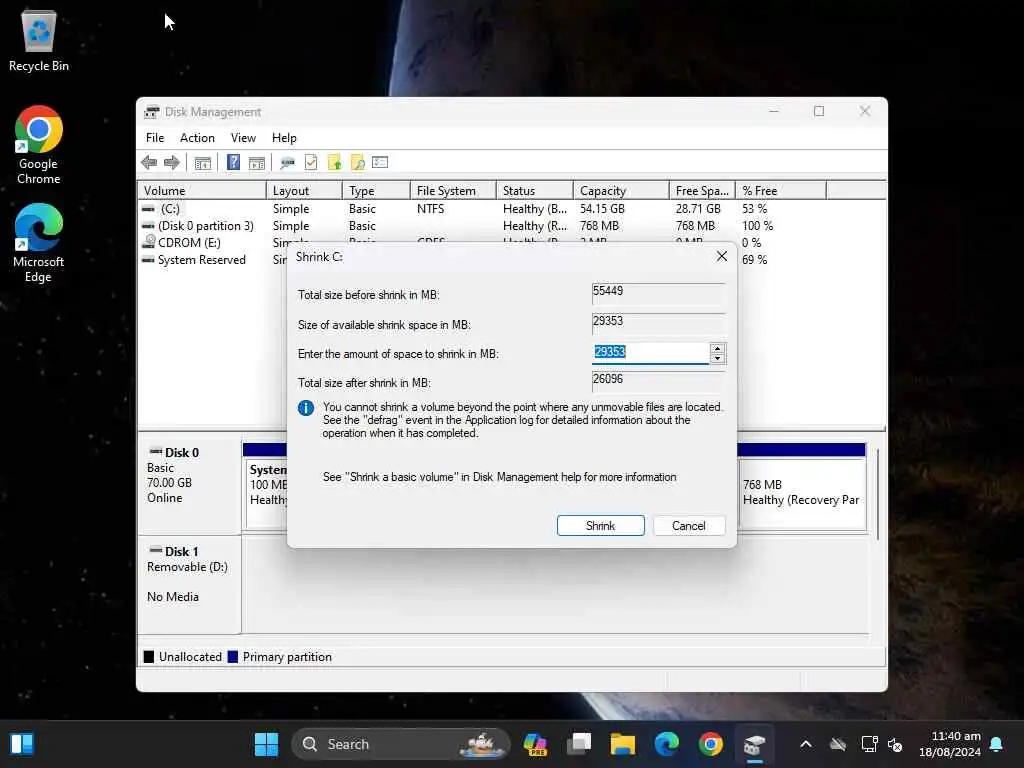Decrease shrink amount with down spinner arrow
The image size is (1024, 768).
[717, 358]
